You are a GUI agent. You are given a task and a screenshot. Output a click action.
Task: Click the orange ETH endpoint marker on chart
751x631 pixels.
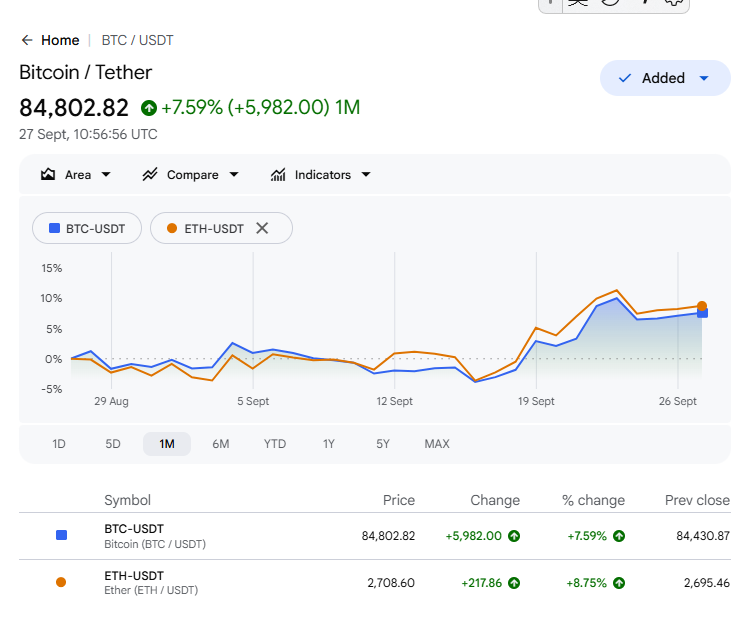[x=702, y=306]
